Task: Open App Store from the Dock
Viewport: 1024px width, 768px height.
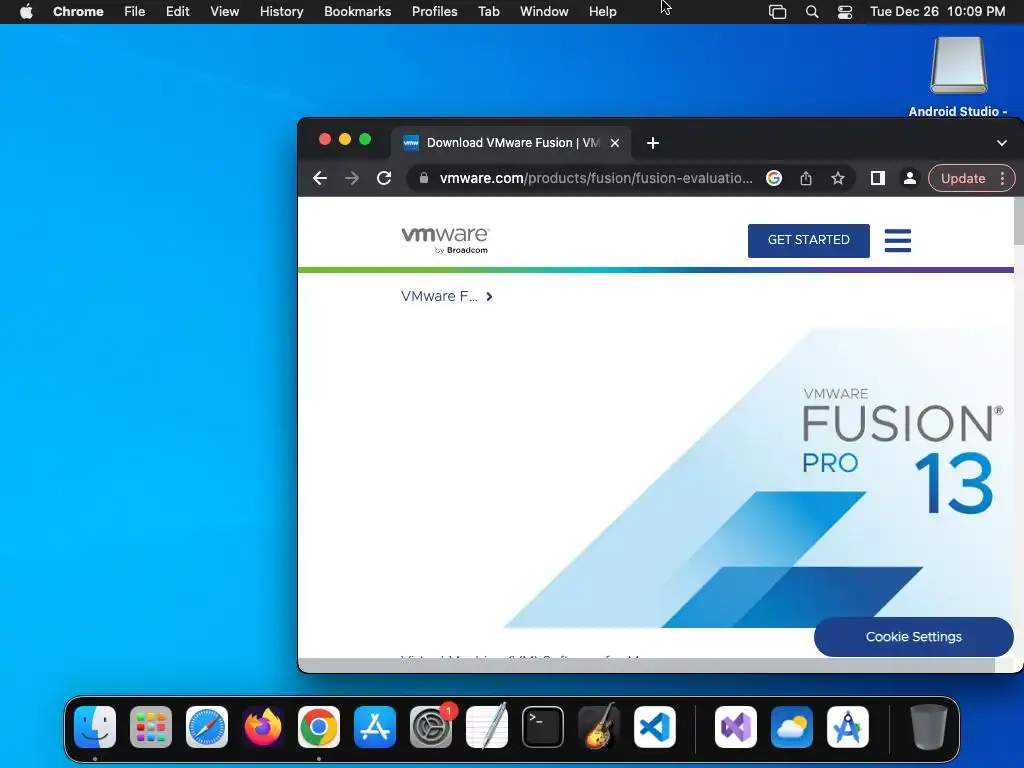Action: [x=375, y=727]
